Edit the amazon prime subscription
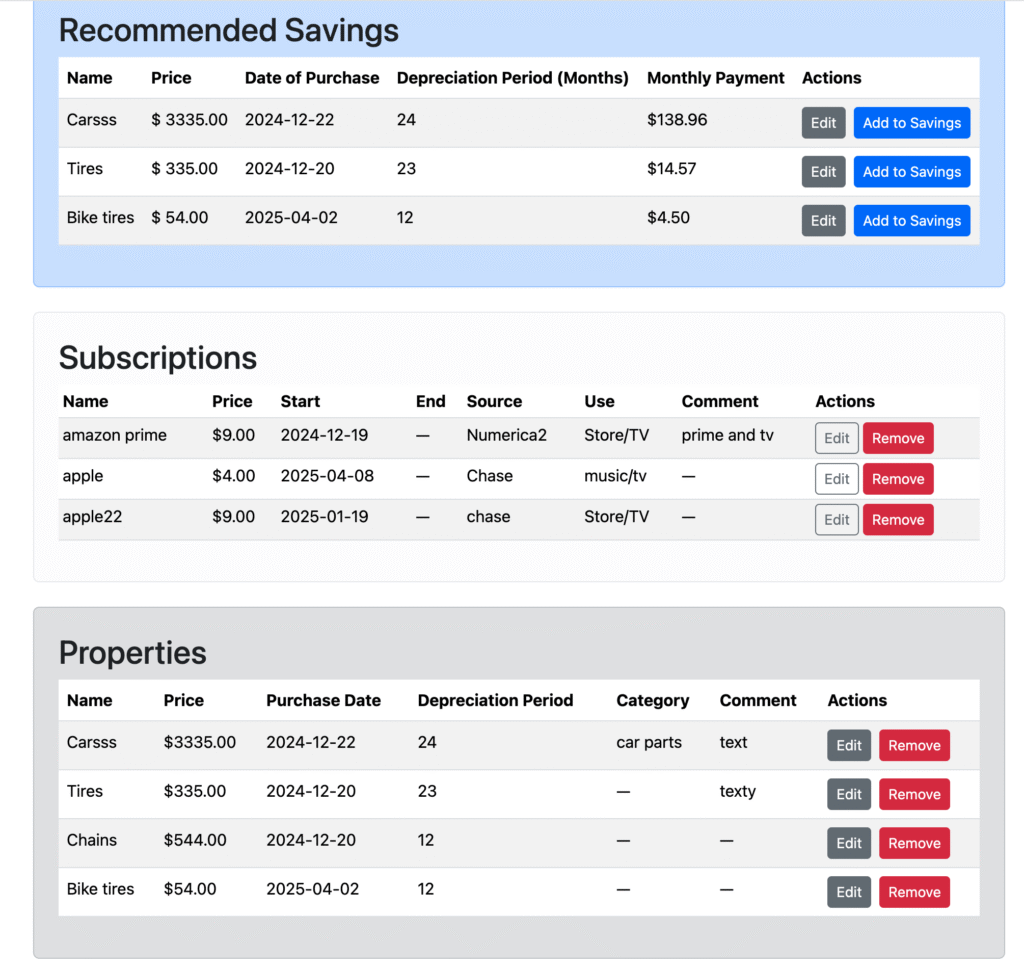This screenshot has height=972, width=1024. click(836, 438)
